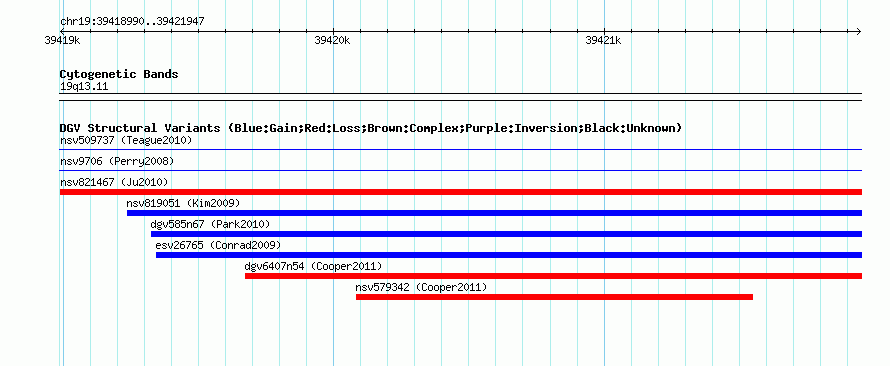Click the 19q13.11 band label
890x366 pixels.
[x=84, y=87]
